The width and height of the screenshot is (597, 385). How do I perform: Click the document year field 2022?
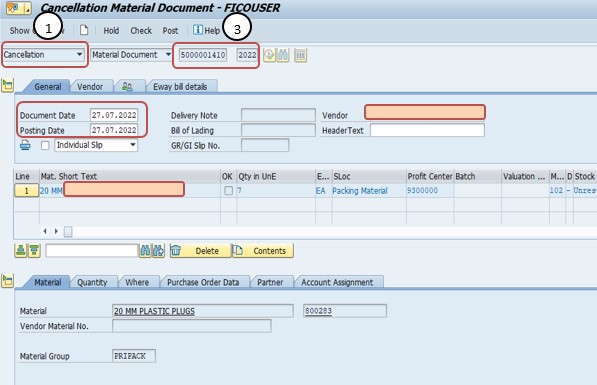point(247,55)
